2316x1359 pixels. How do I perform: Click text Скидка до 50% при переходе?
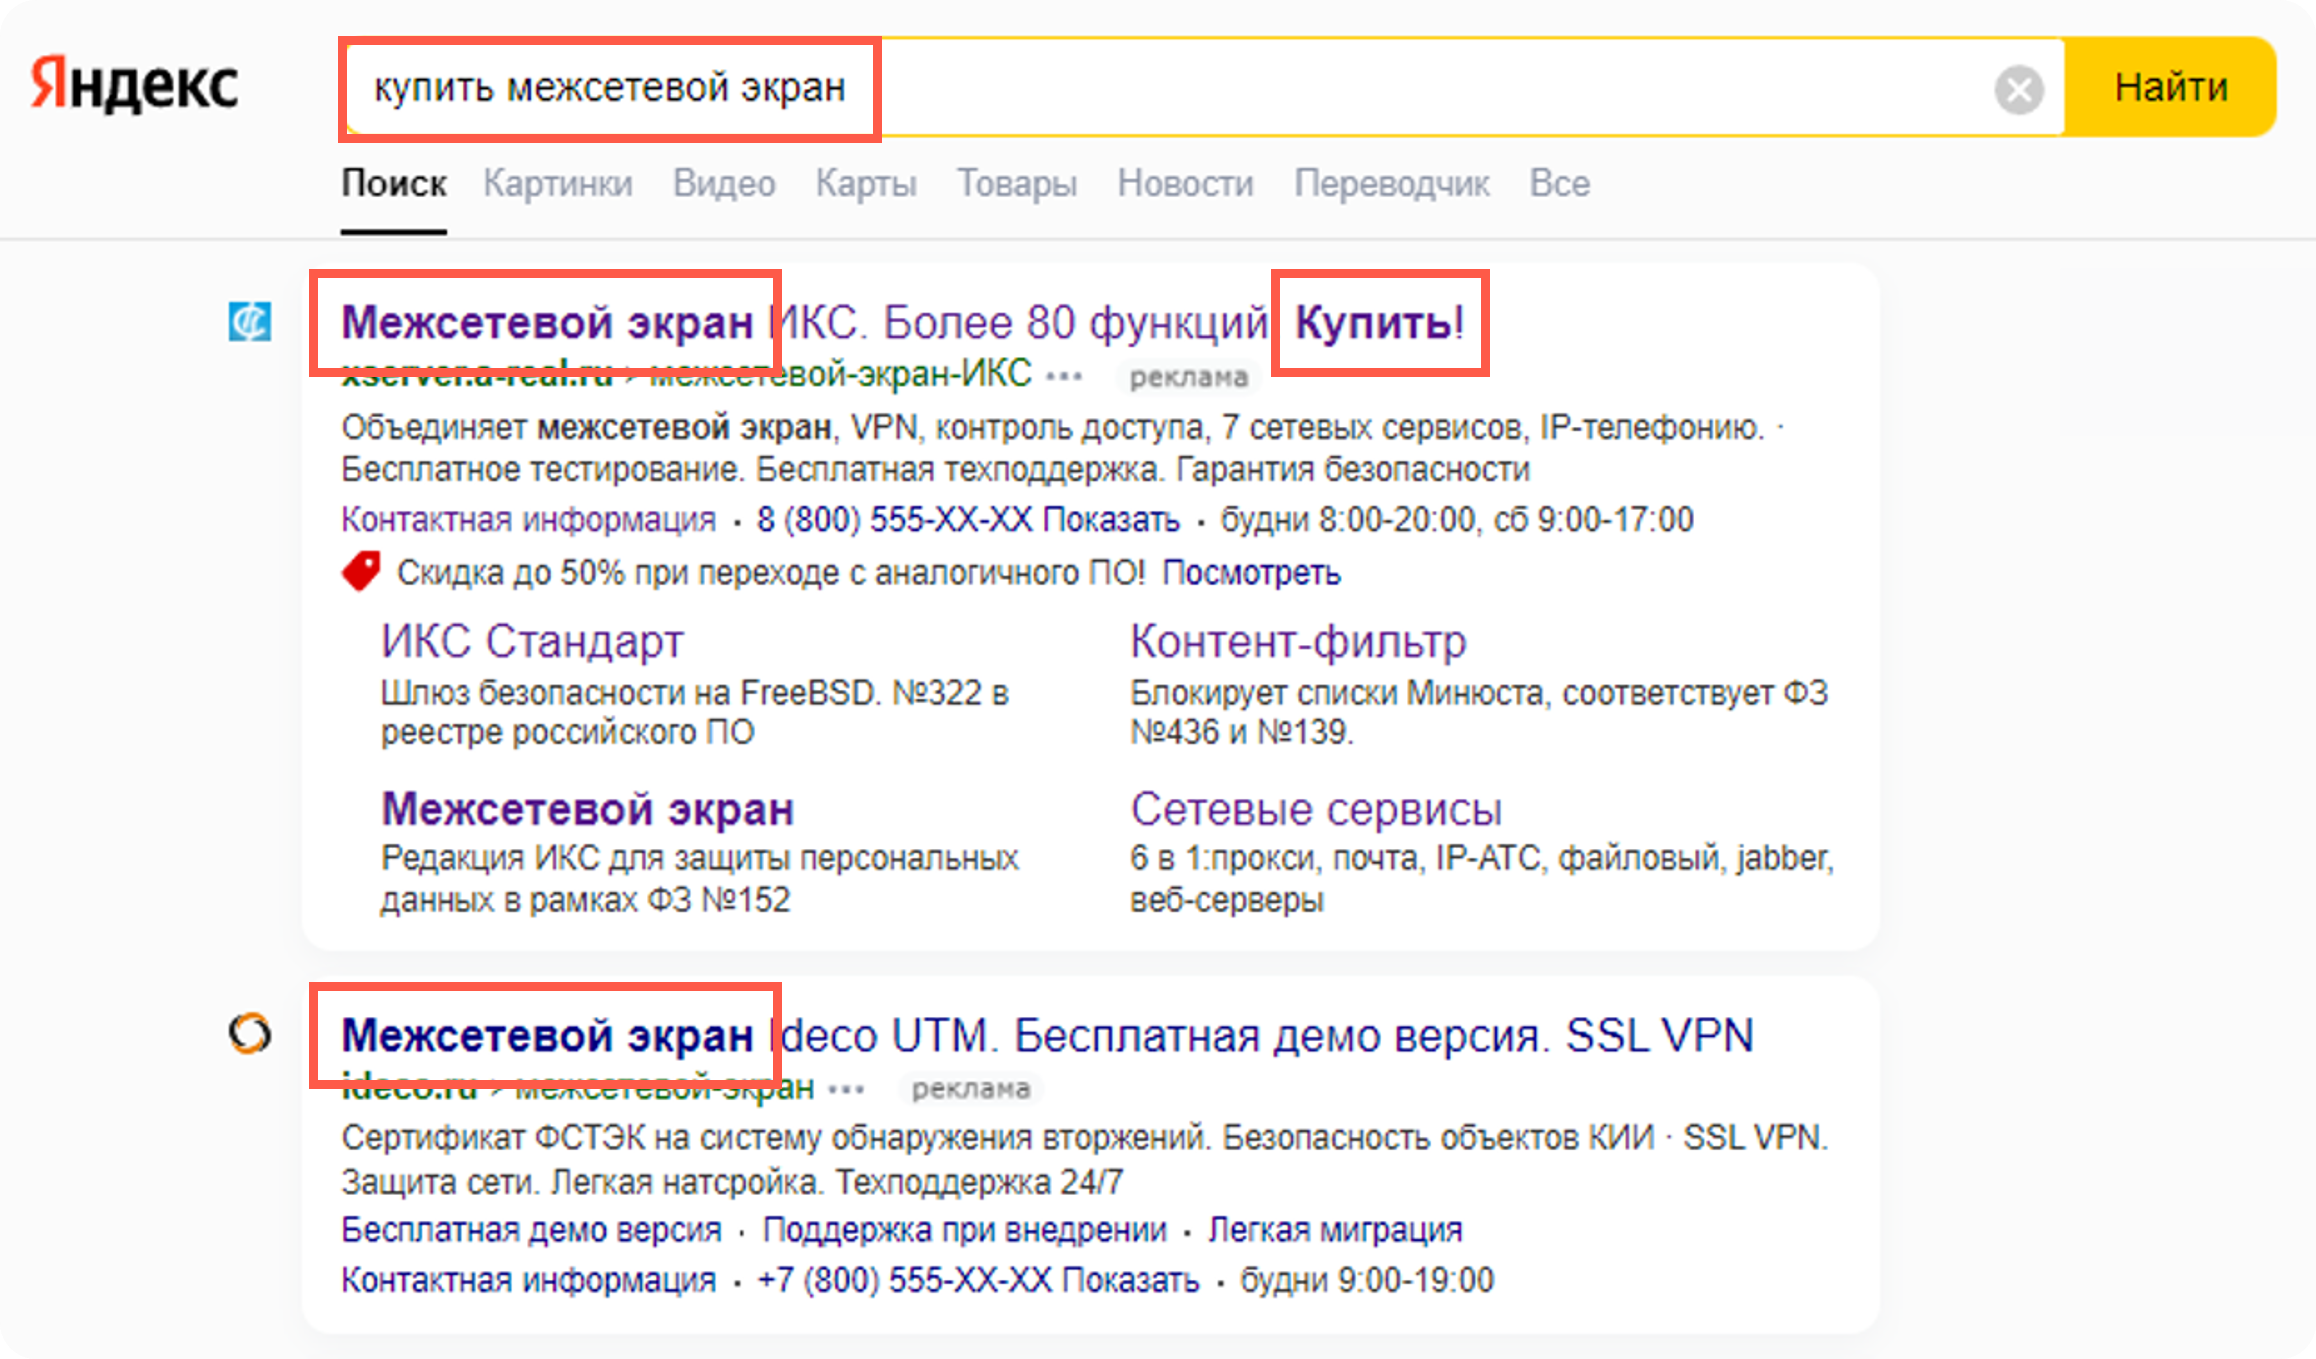tap(771, 573)
